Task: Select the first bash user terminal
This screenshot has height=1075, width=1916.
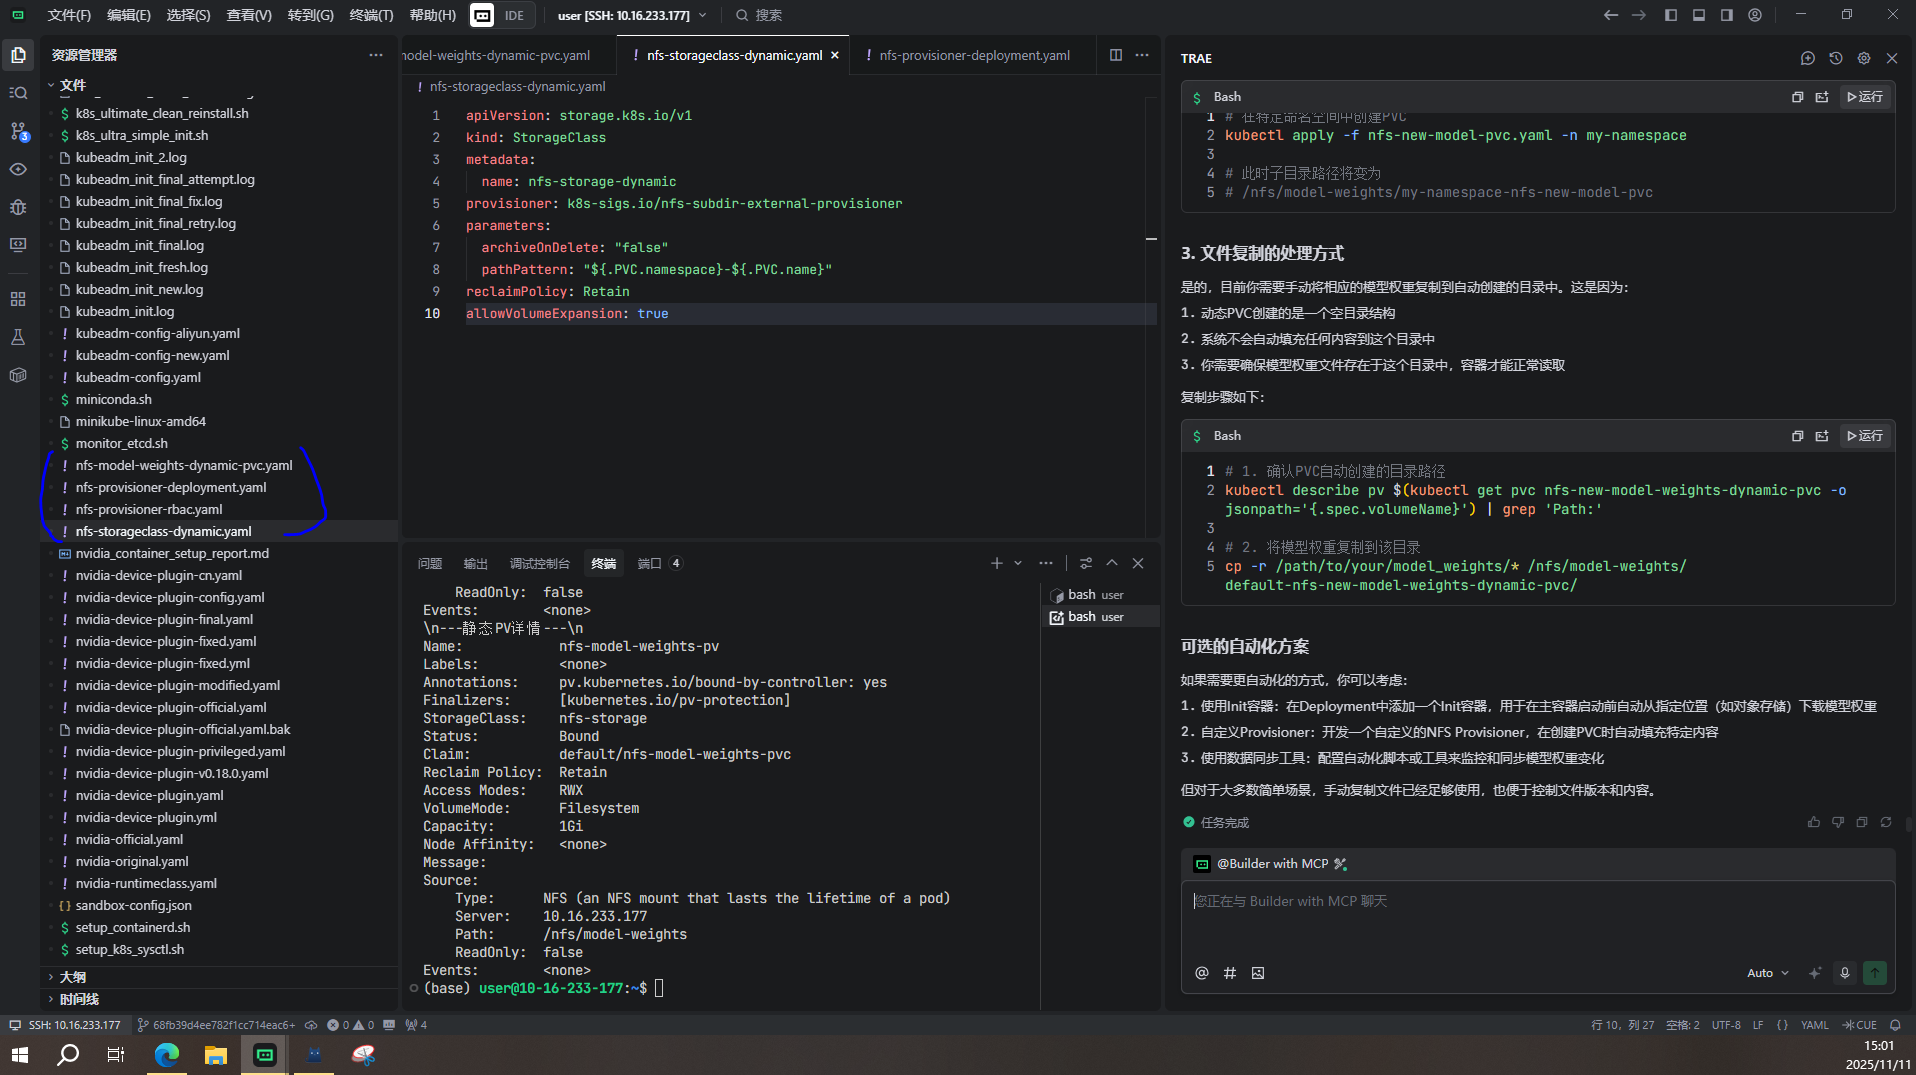Action: (x=1098, y=595)
